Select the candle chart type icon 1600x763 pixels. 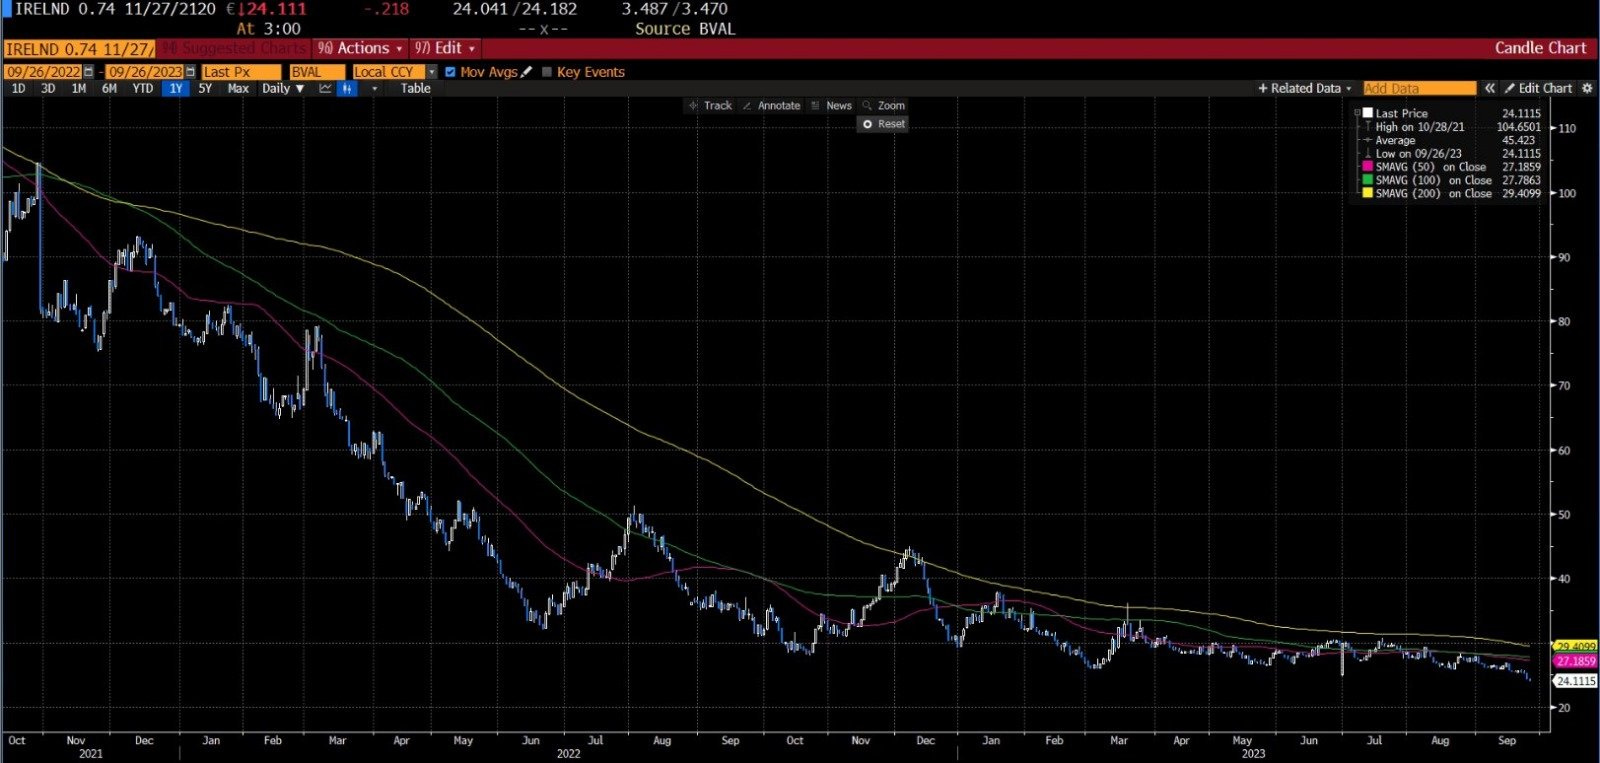pyautogui.click(x=347, y=88)
